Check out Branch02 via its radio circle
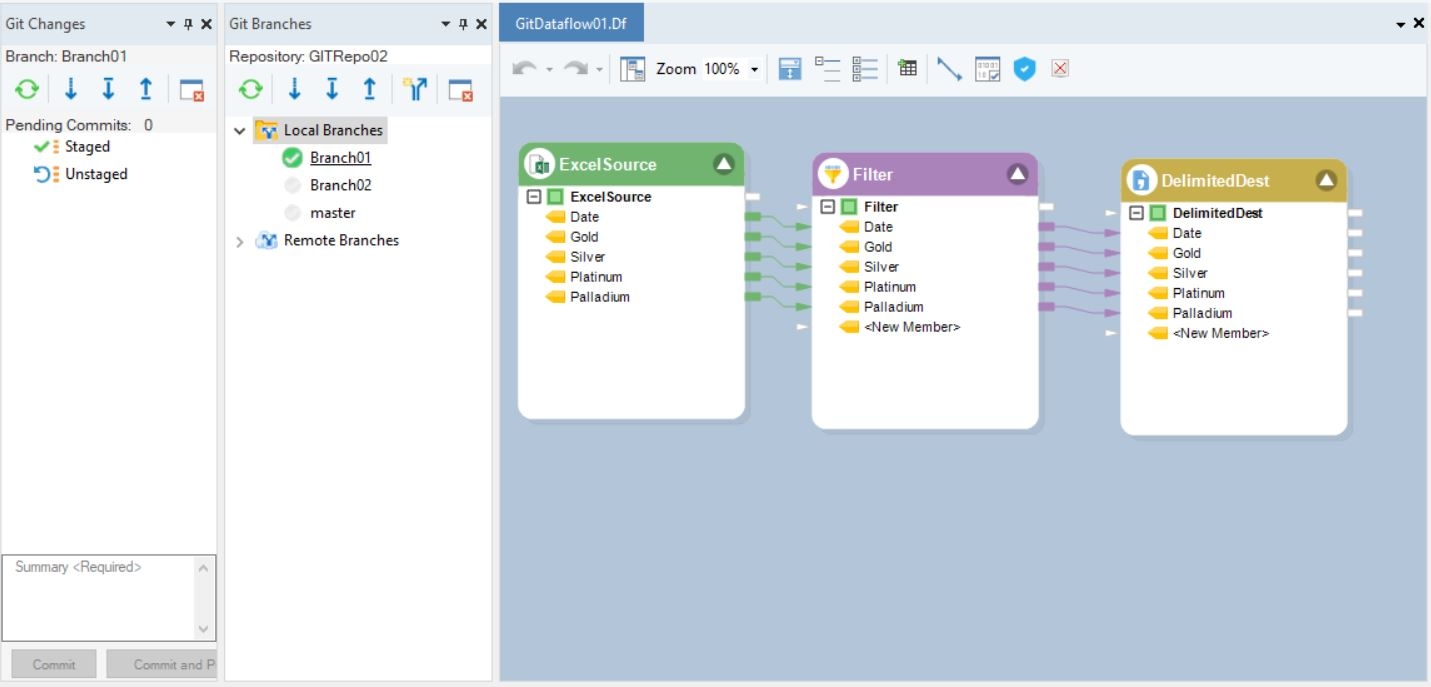The image size is (1431, 687). point(292,185)
